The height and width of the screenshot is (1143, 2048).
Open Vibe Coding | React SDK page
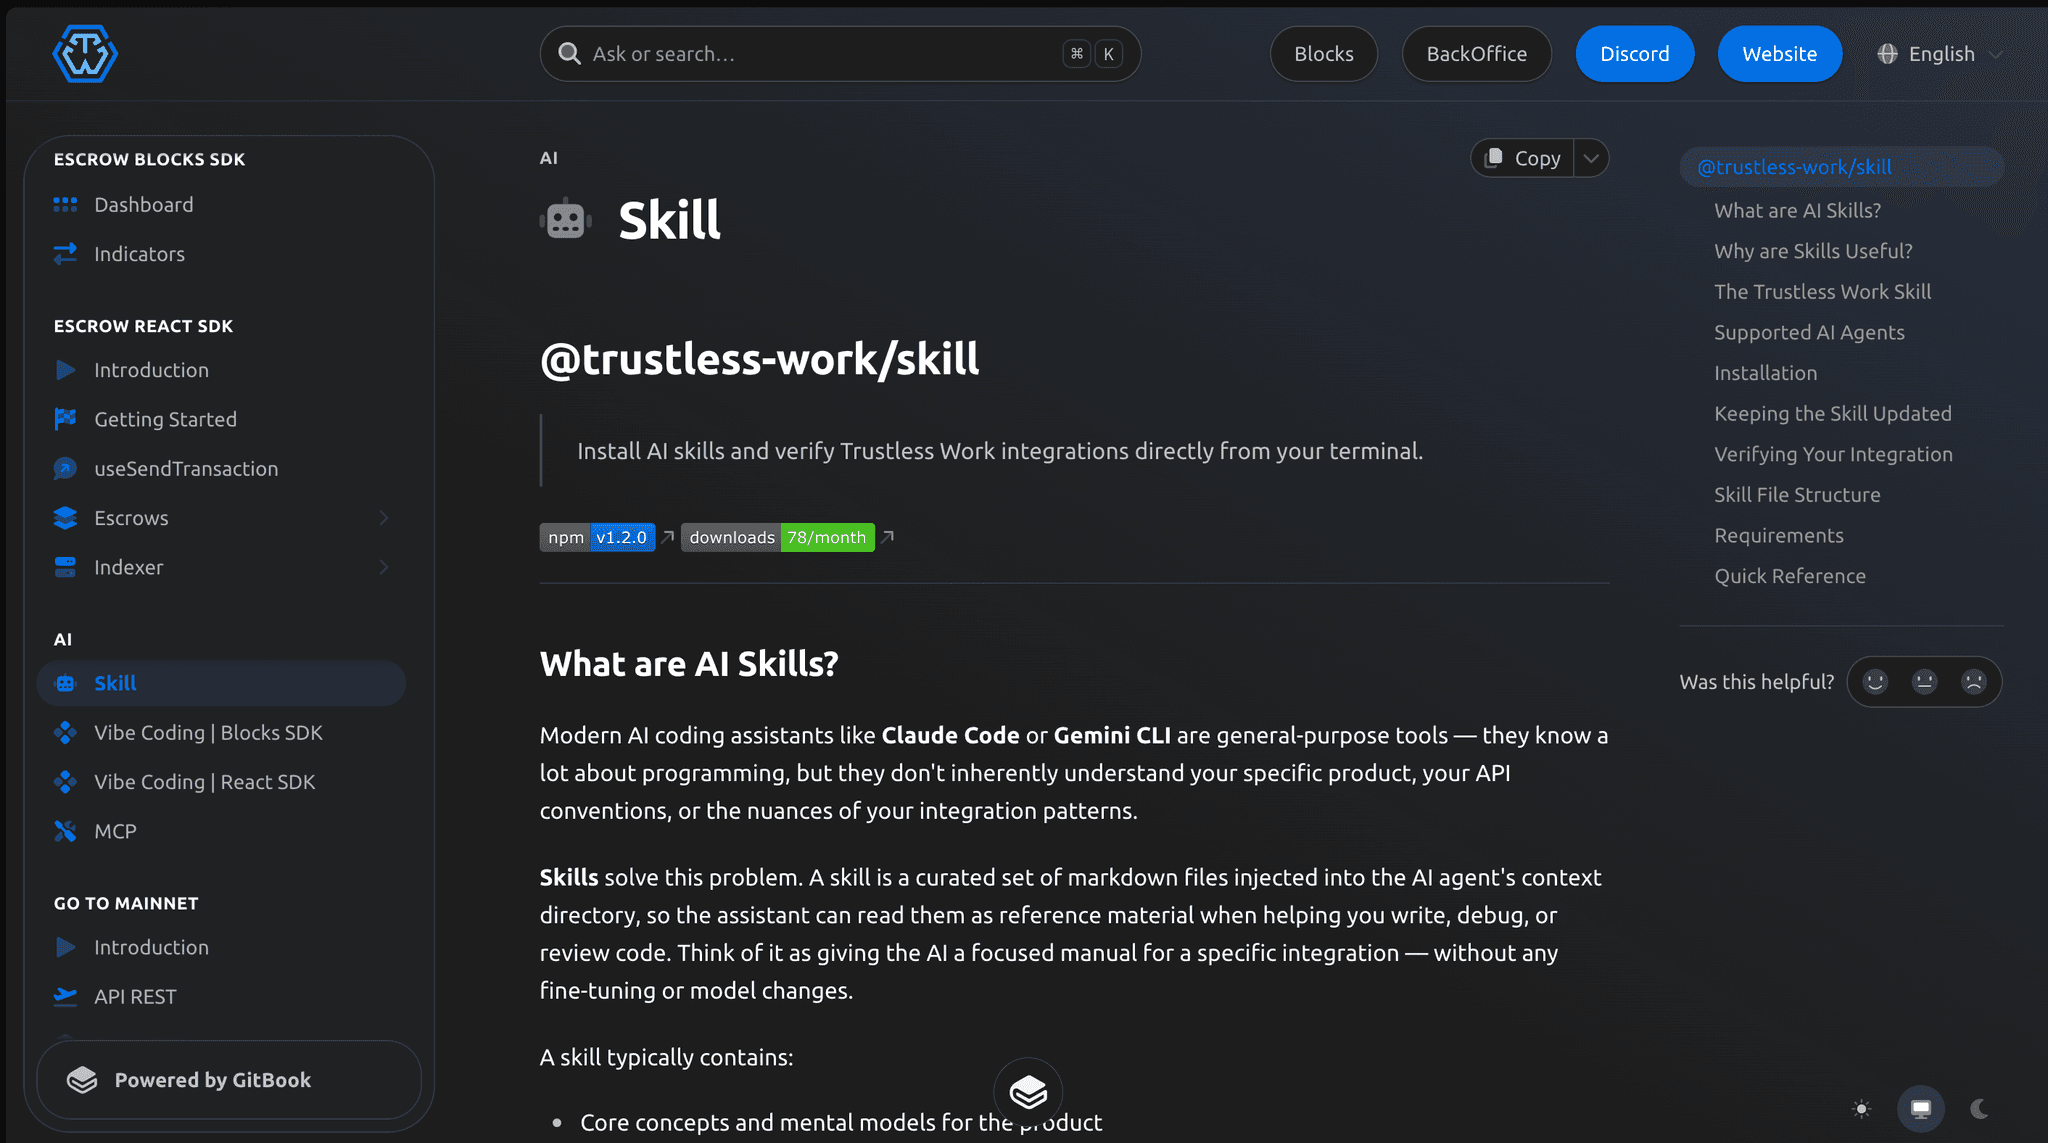point(221,782)
